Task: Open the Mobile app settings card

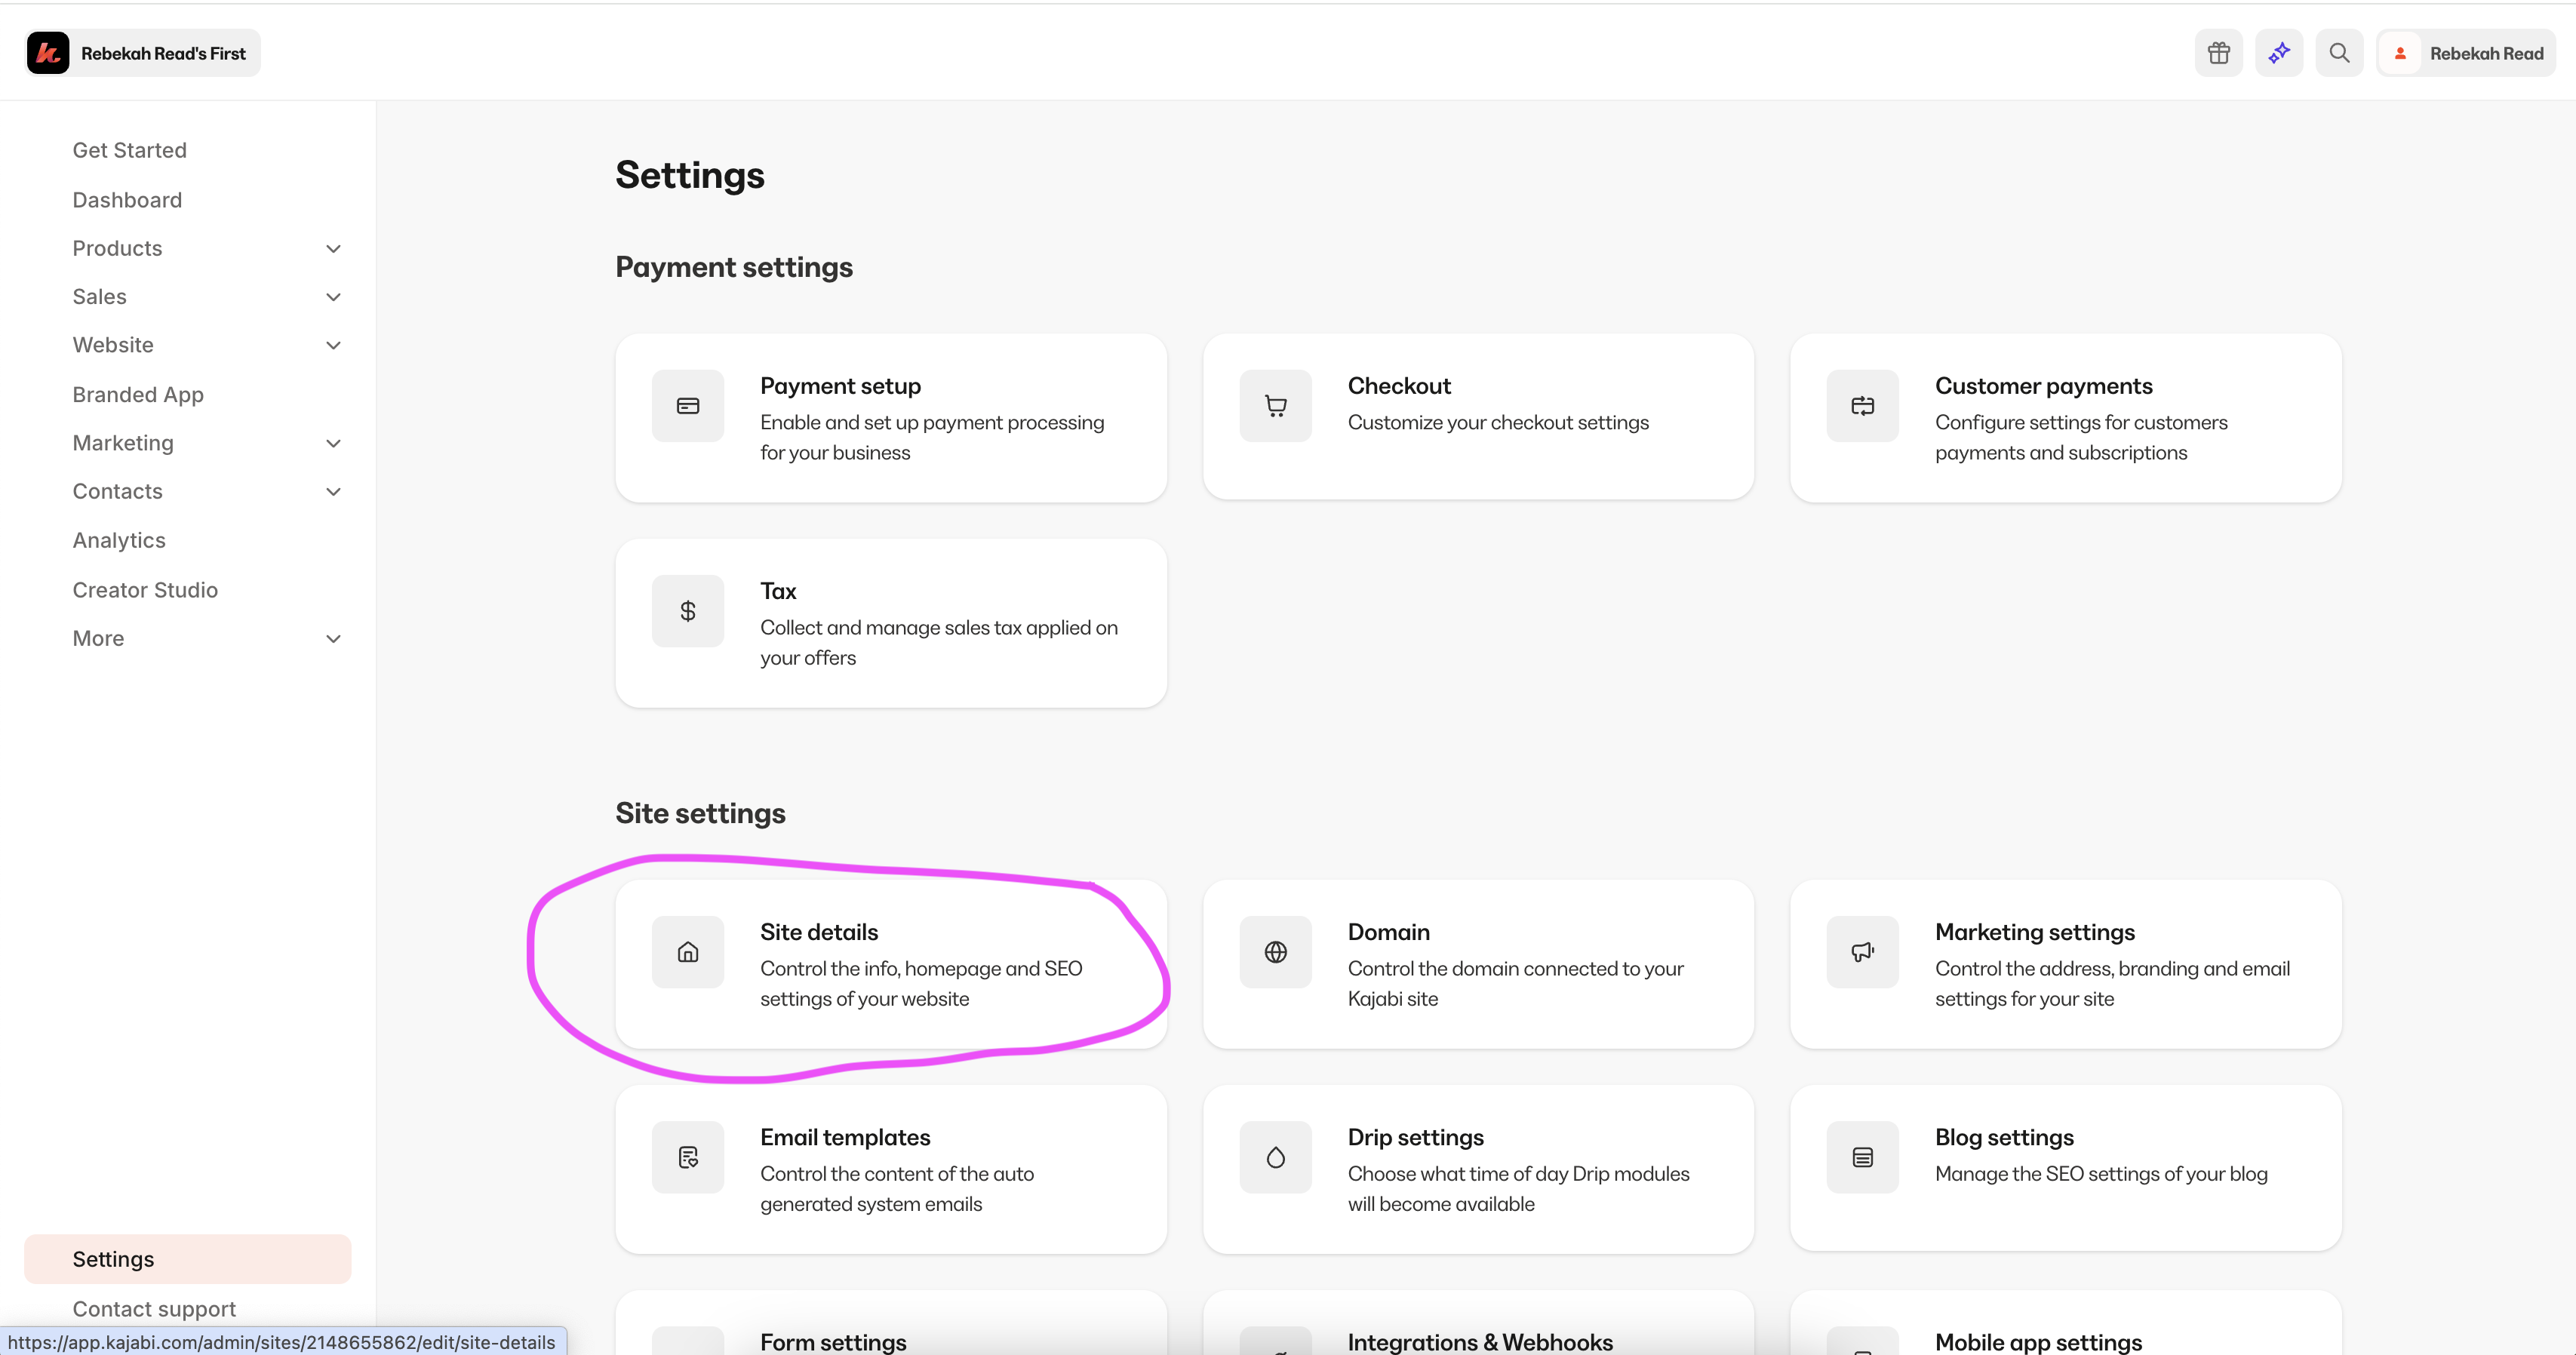Action: click(x=2065, y=1323)
